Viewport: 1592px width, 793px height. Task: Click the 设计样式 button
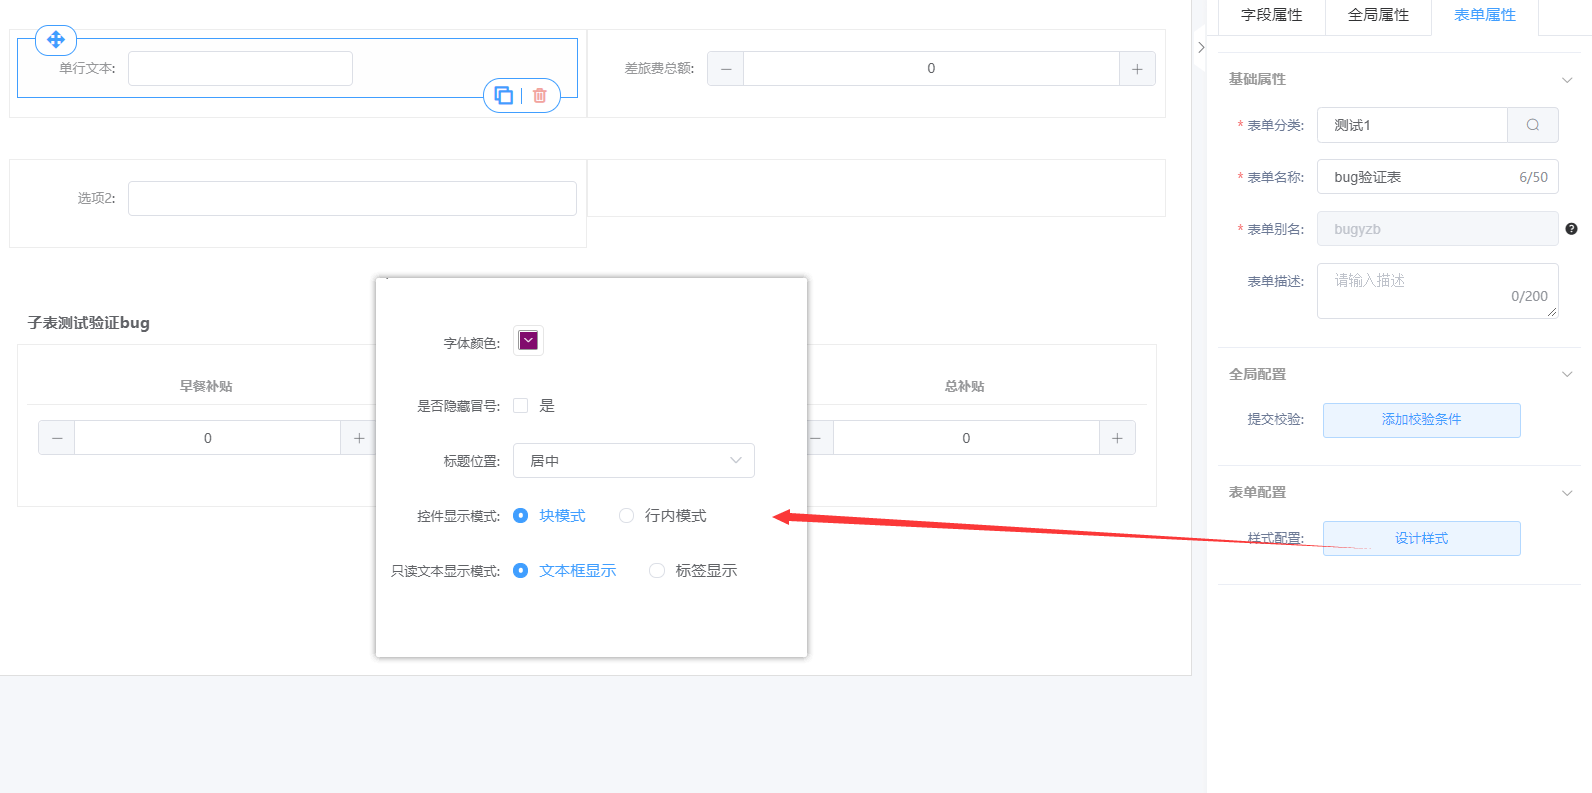pos(1421,538)
